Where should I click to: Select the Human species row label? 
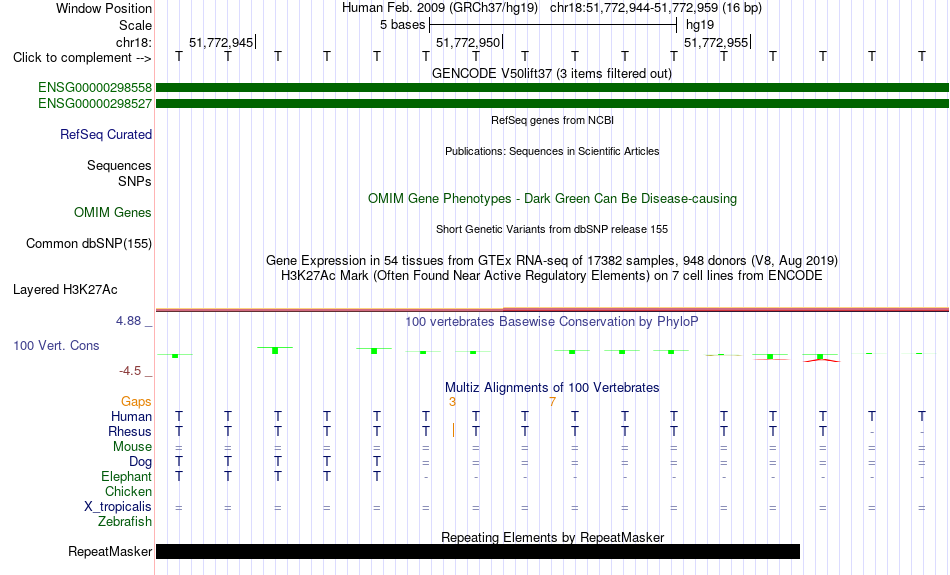pyautogui.click(x=131, y=416)
